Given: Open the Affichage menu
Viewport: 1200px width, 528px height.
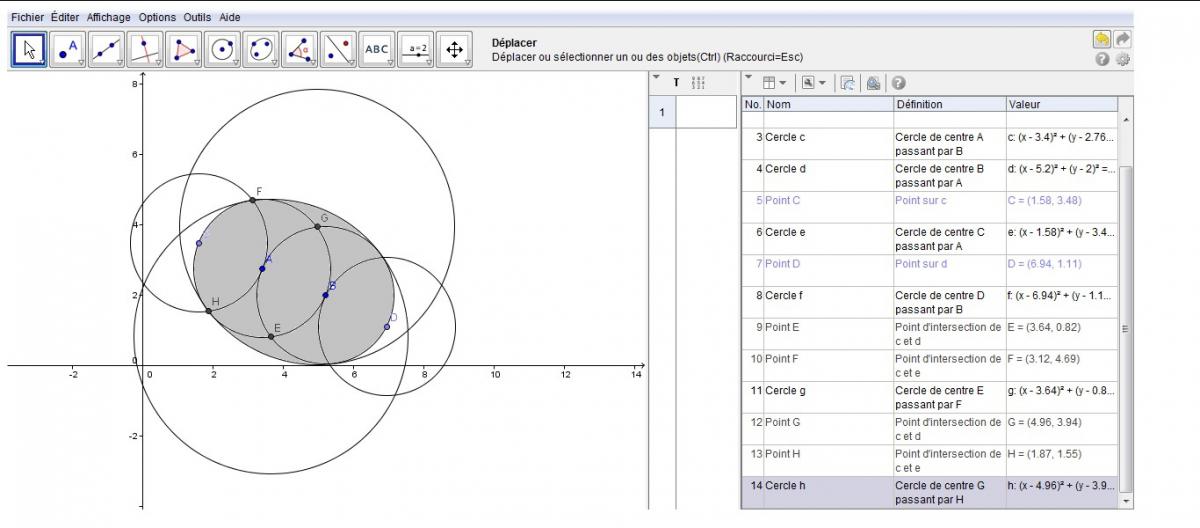Looking at the screenshot, I should coord(109,17).
